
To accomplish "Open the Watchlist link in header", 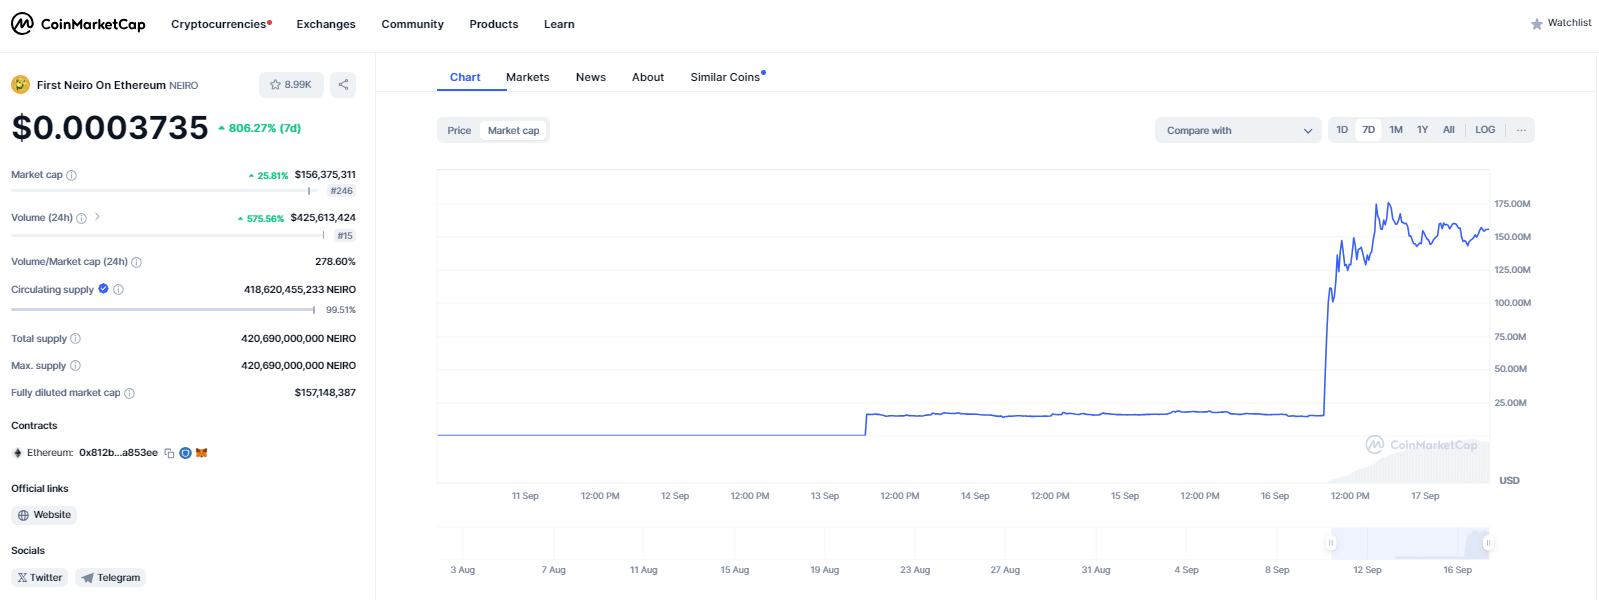I will tap(1561, 23).
